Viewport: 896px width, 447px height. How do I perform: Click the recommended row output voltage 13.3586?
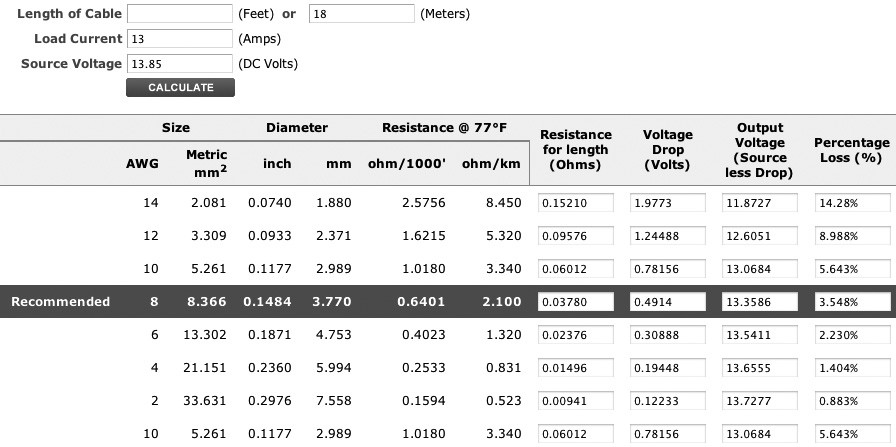(x=759, y=302)
